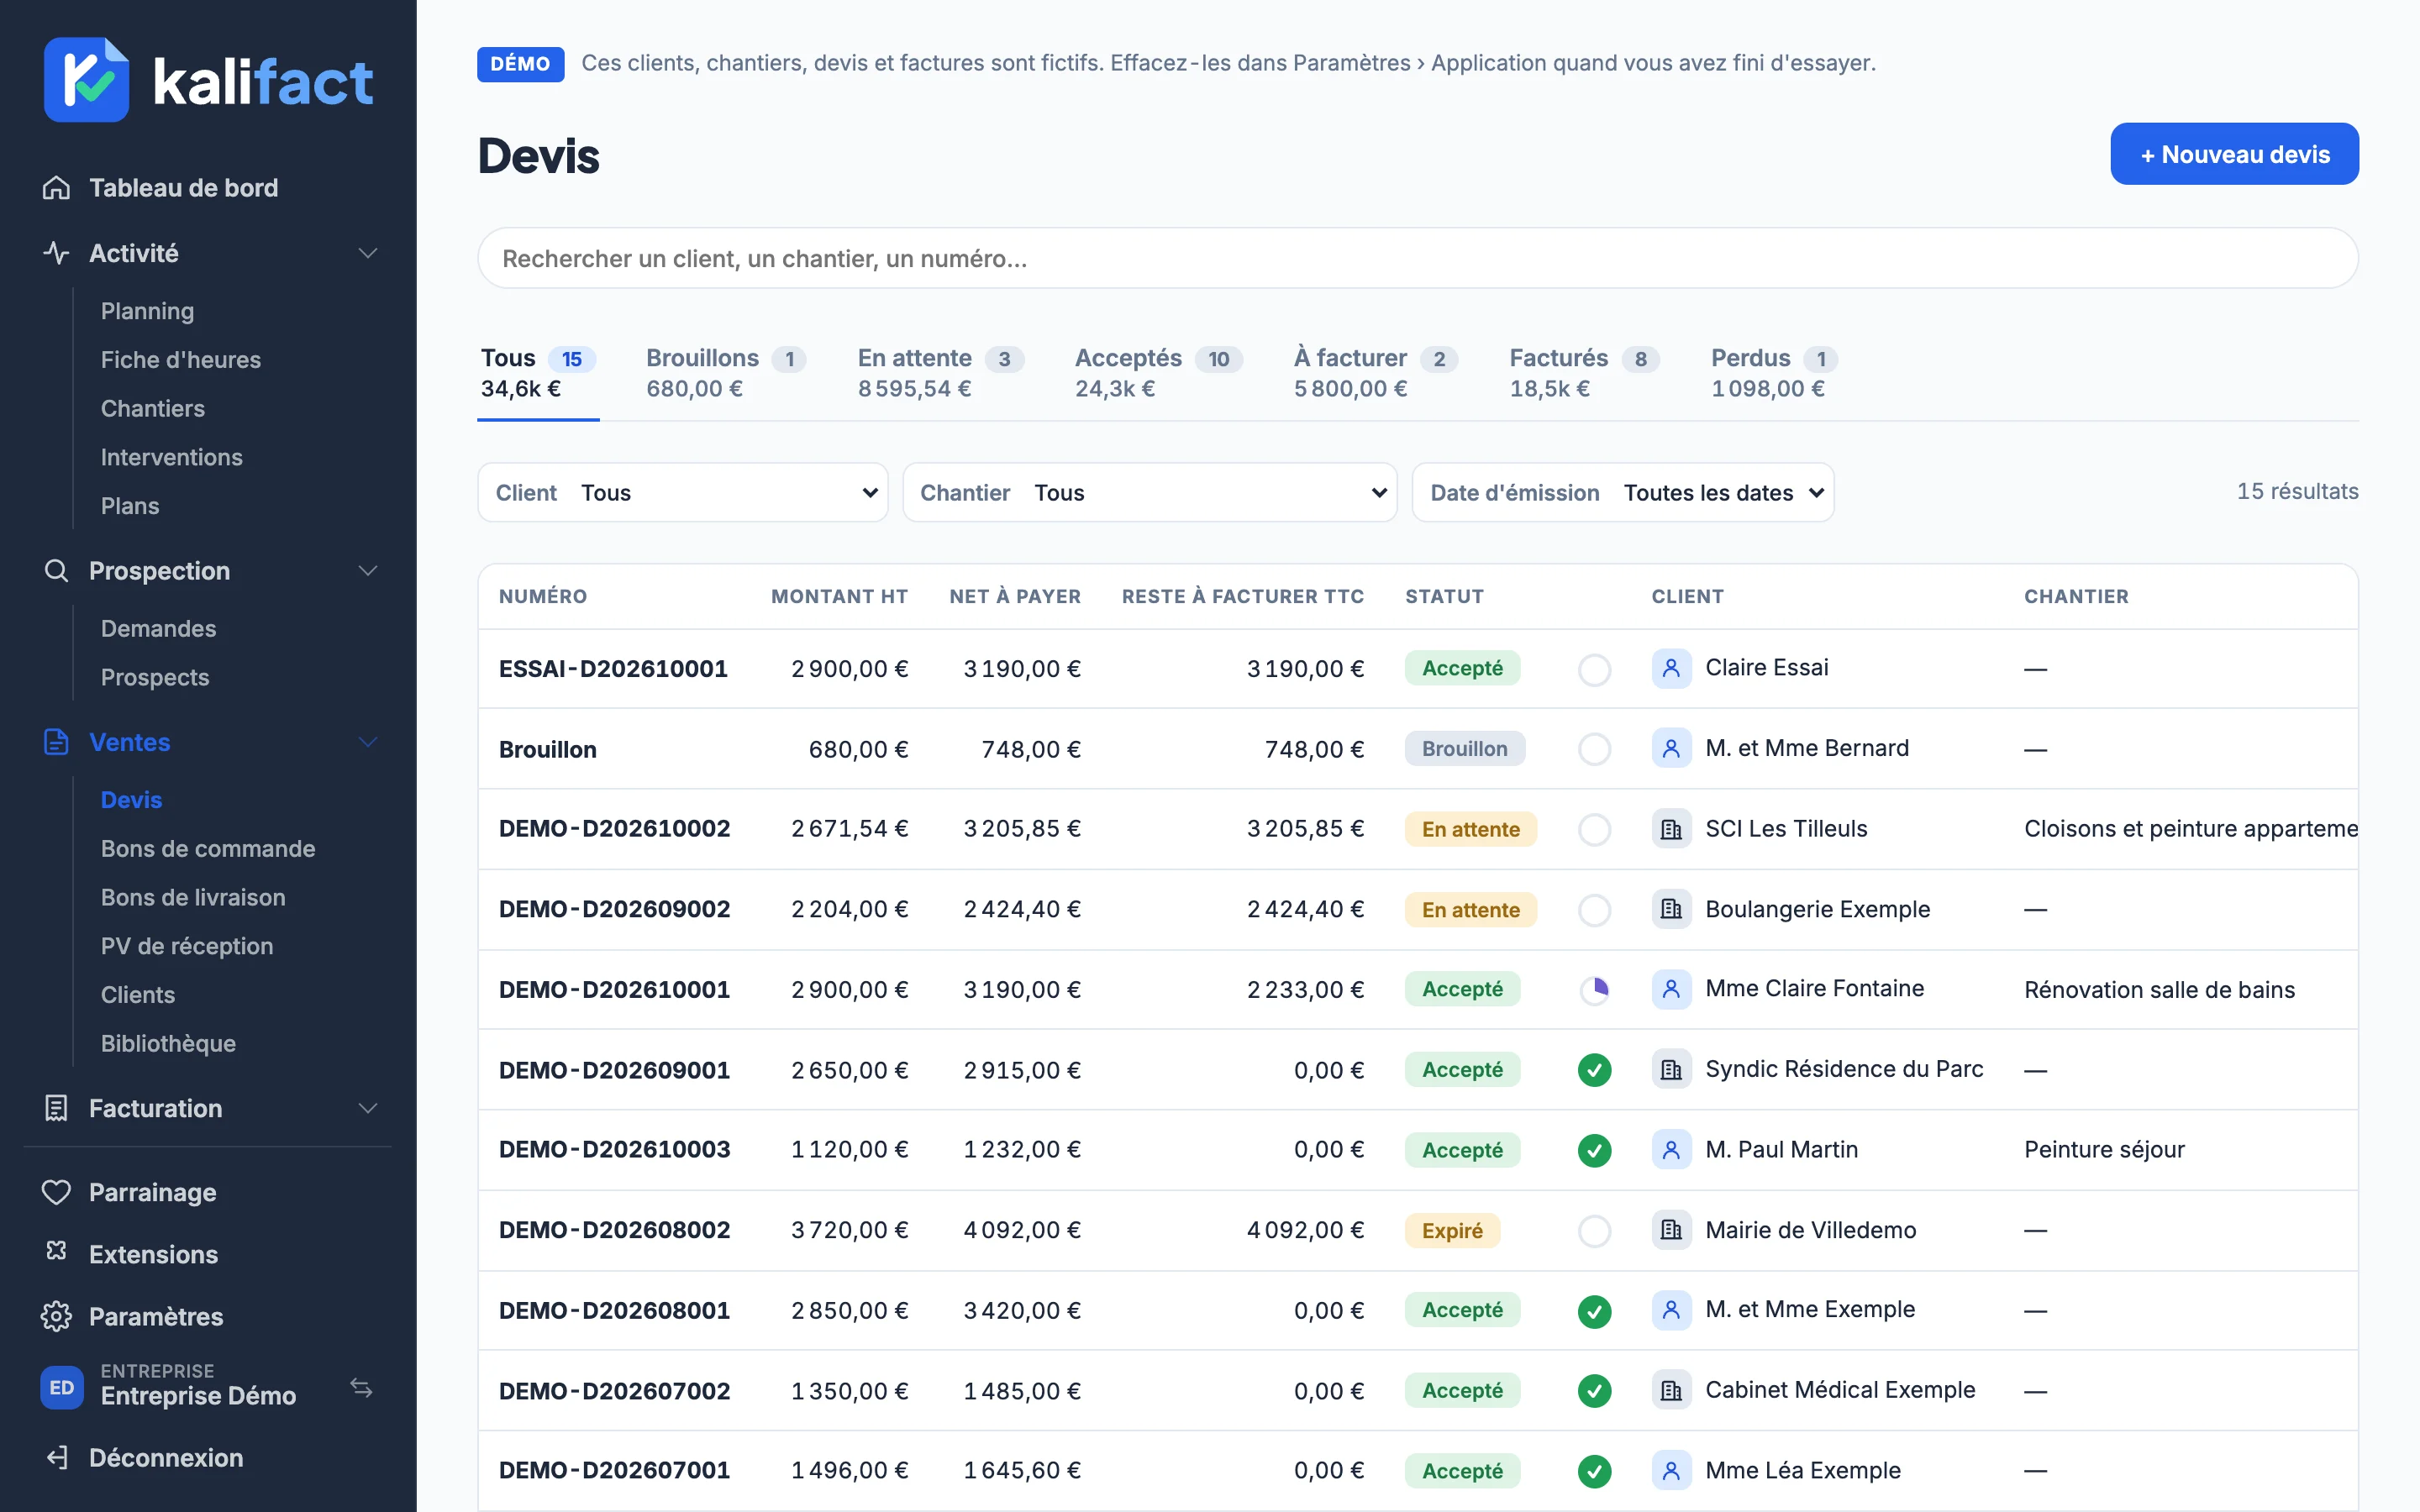The width and height of the screenshot is (2420, 1512).
Task: Click the Parrainage heart icon
Action: tap(56, 1192)
